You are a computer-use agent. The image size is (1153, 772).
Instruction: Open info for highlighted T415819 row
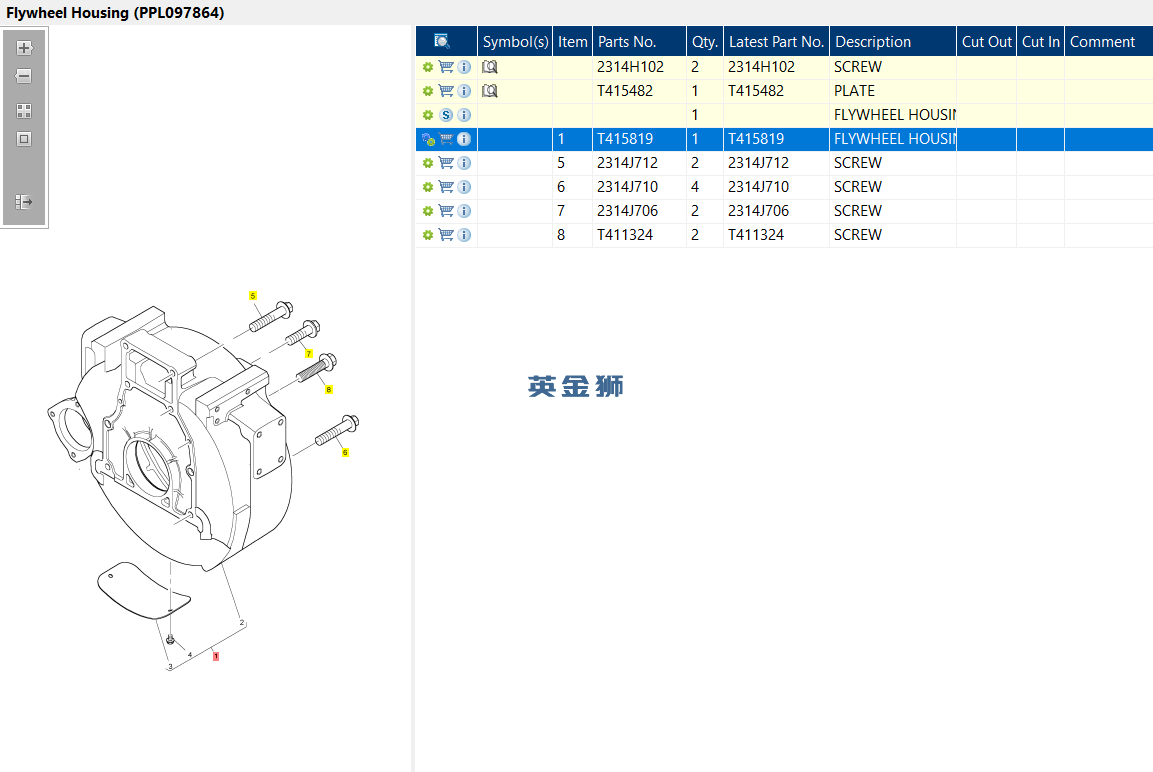[x=464, y=139]
